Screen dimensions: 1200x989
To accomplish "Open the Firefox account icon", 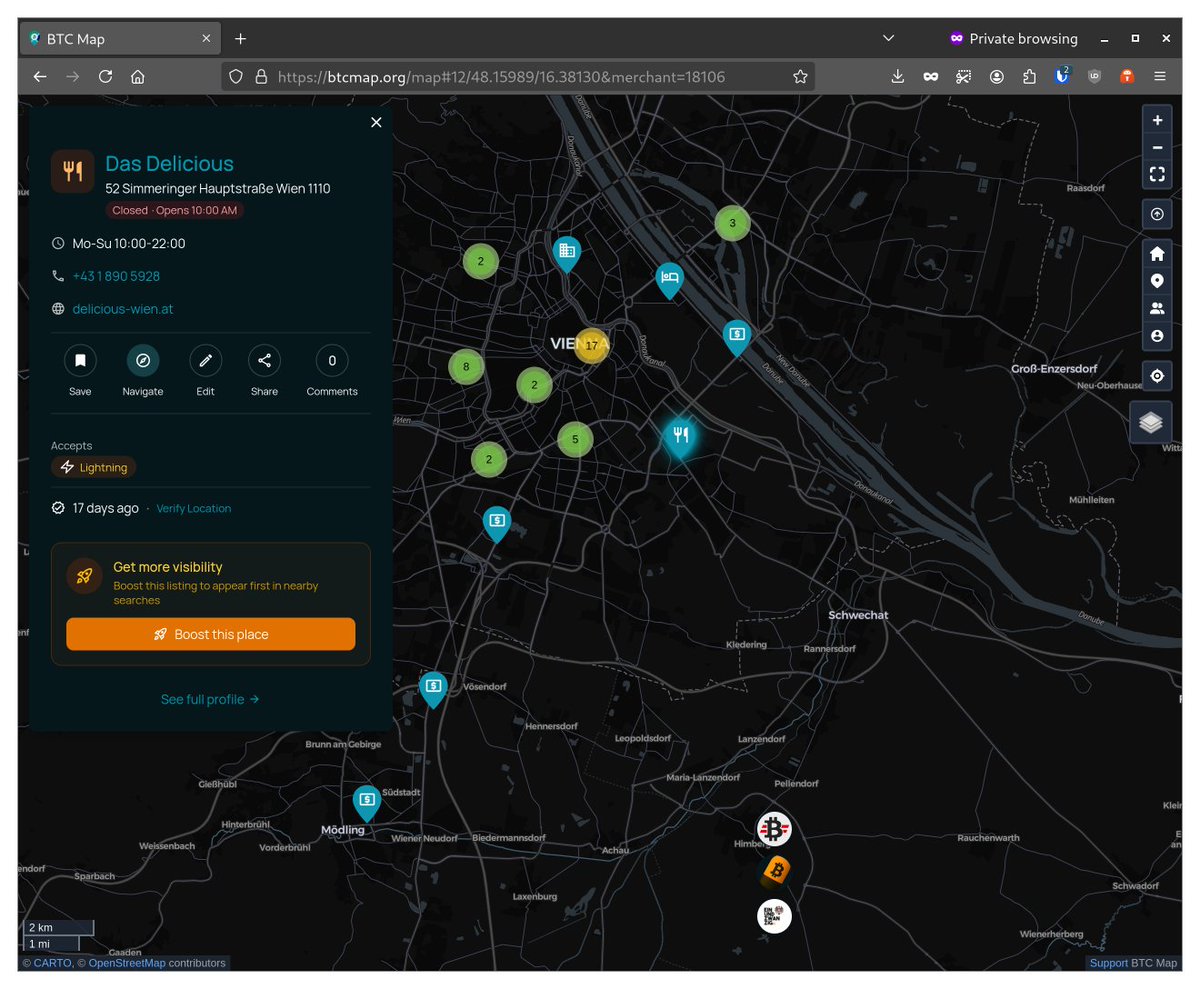I will tap(997, 76).
